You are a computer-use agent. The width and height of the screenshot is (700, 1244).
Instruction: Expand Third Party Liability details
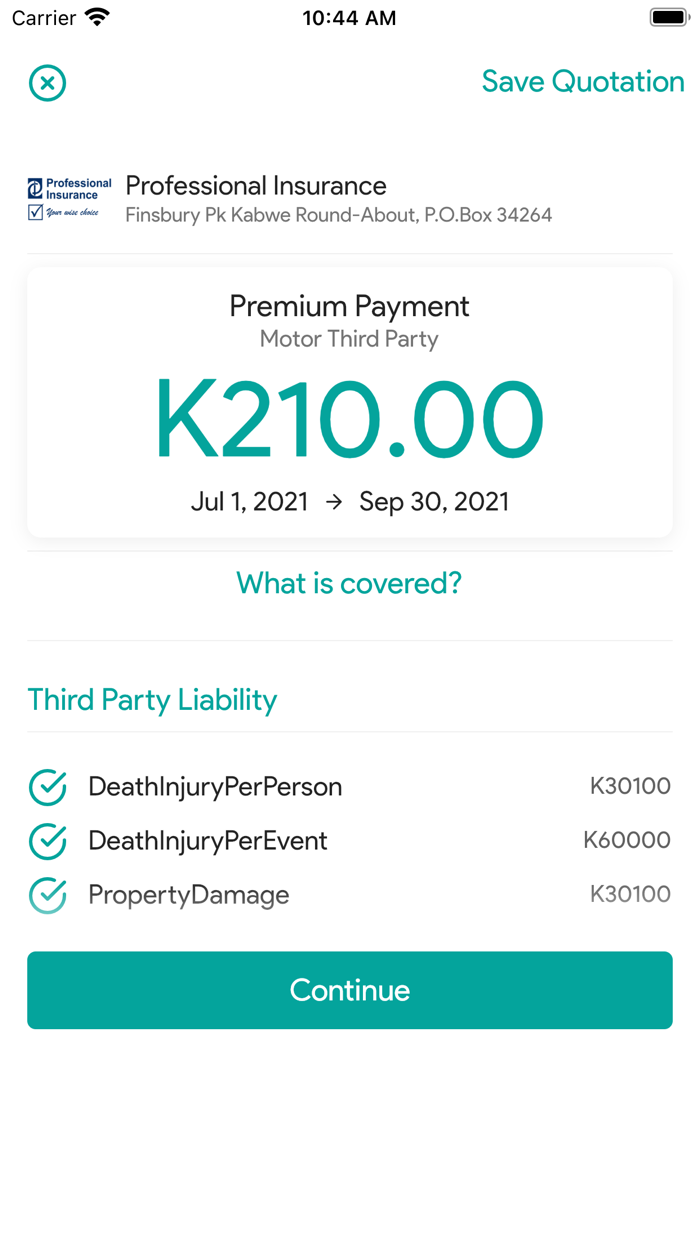[152, 700]
